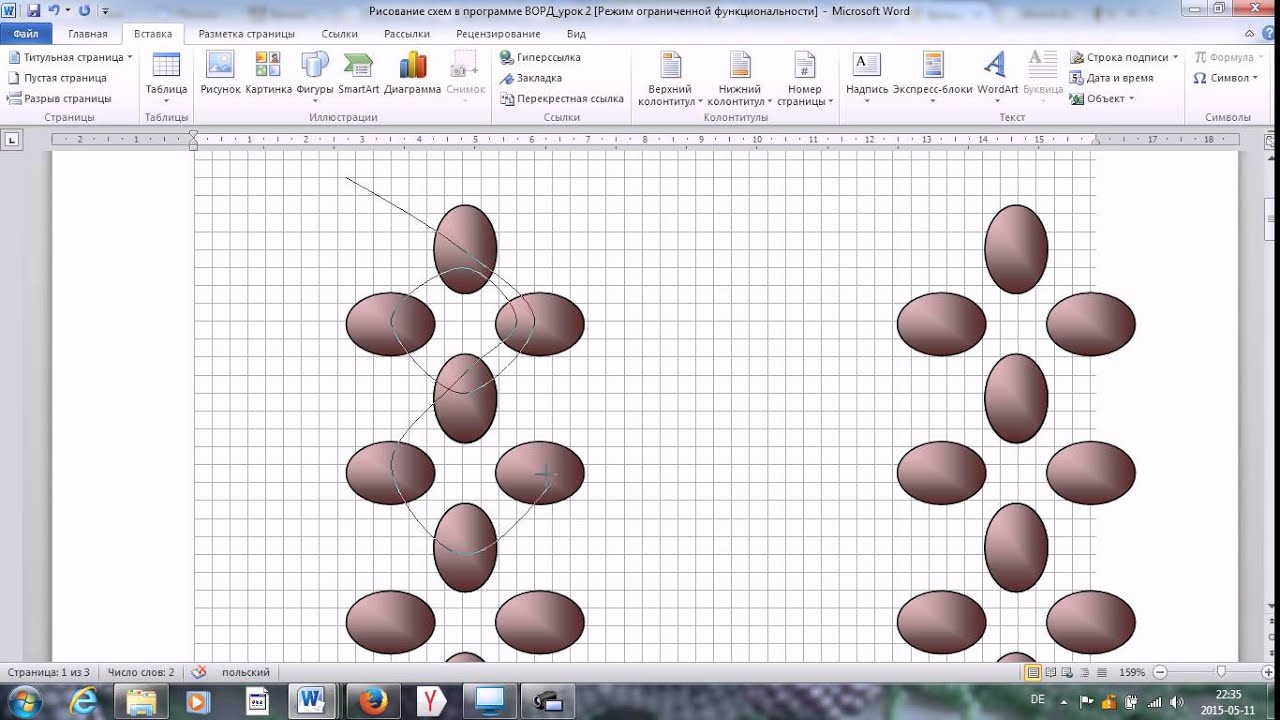Undo the last action
Image resolution: width=1280 pixels, height=720 pixels.
coord(53,11)
